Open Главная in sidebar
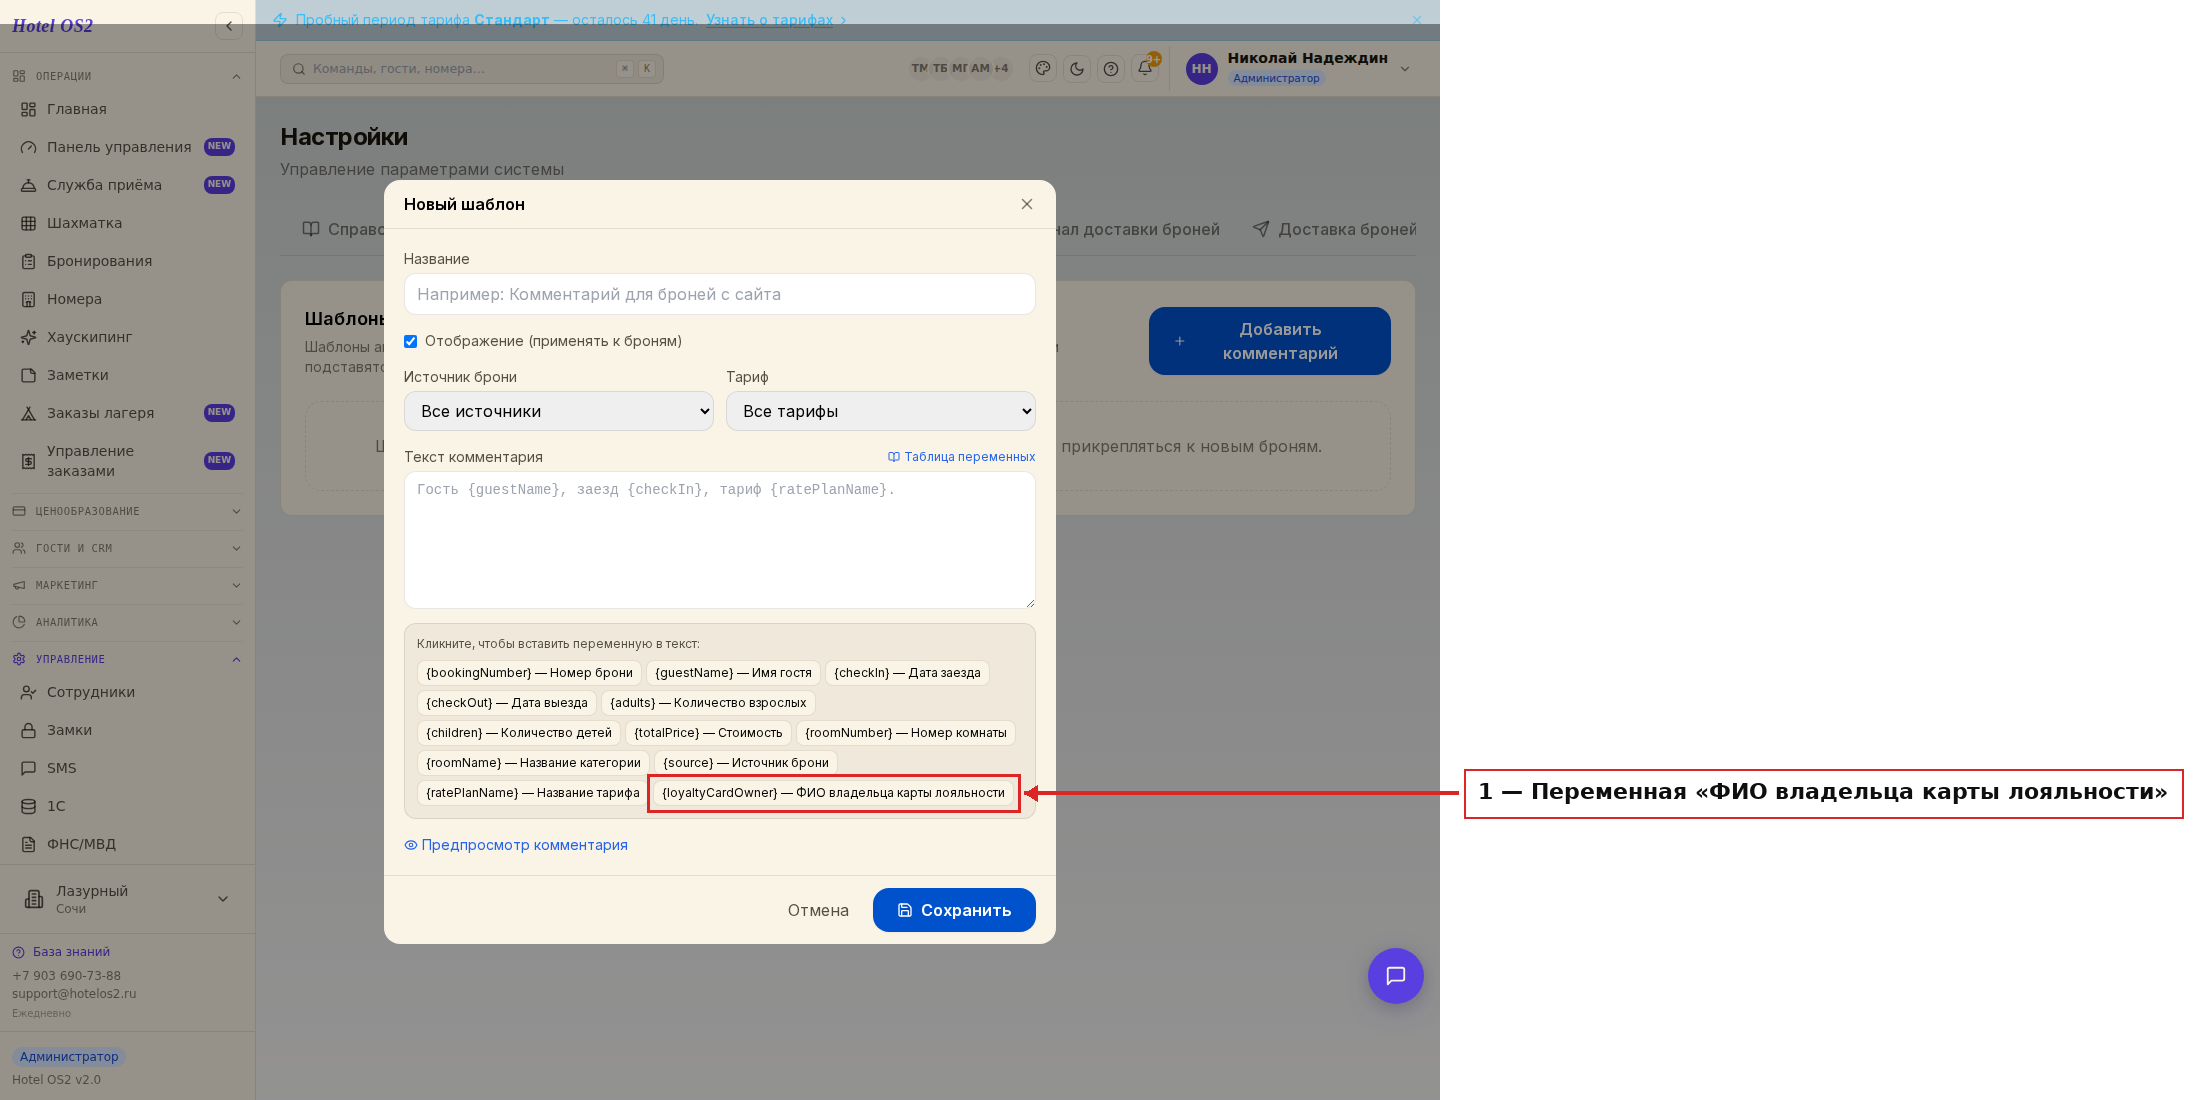This screenshot has width=2207, height=1100. (x=127, y=109)
